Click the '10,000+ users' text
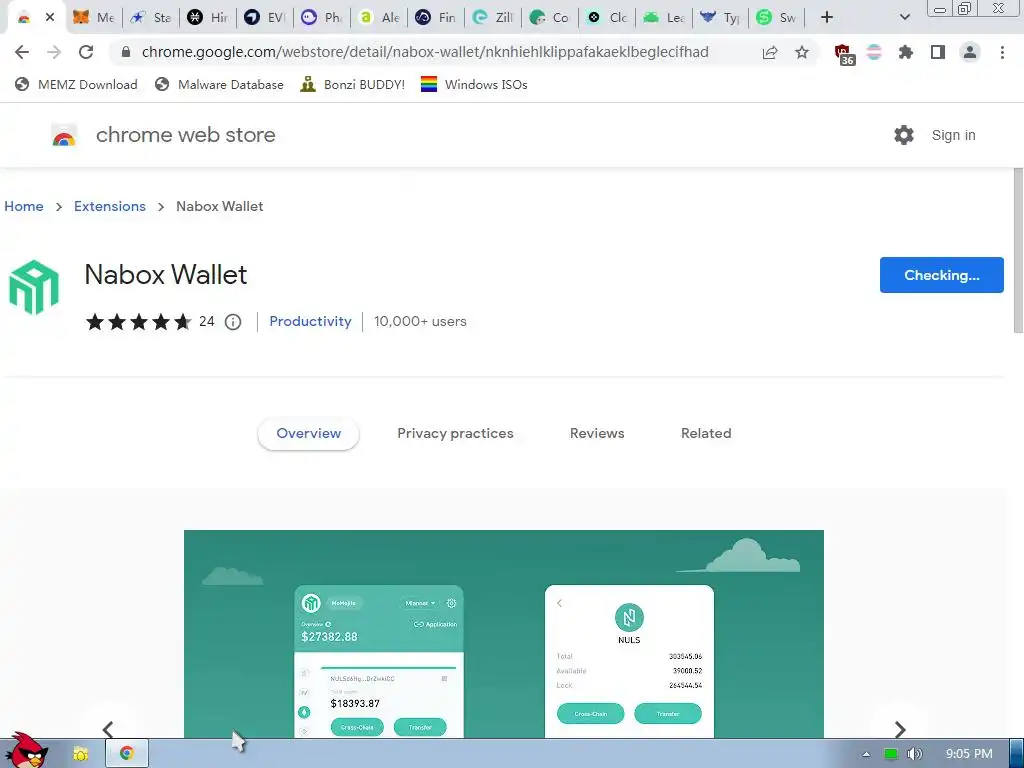 pyautogui.click(x=420, y=321)
